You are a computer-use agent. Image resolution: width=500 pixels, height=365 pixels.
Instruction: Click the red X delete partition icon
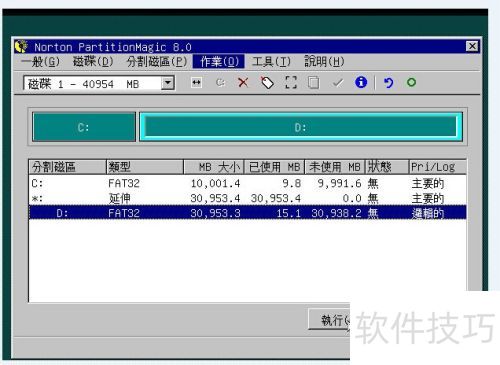pyautogui.click(x=243, y=82)
